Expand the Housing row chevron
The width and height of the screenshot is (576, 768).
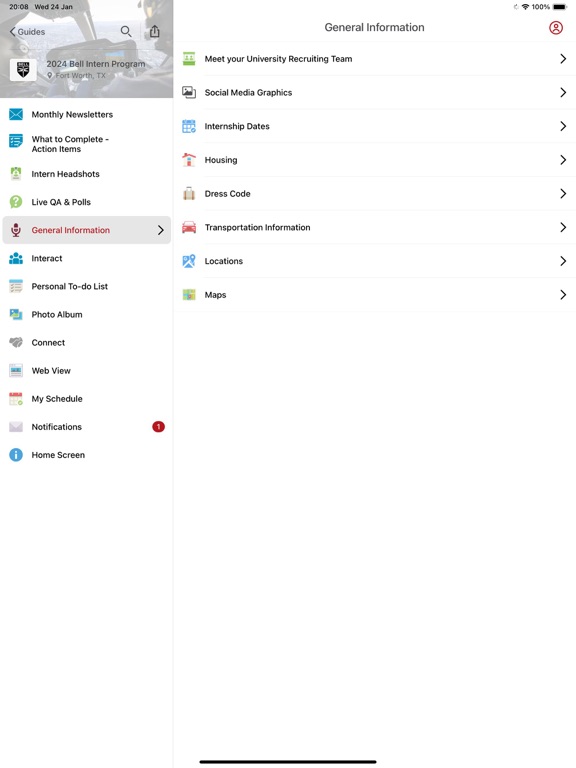[563, 160]
